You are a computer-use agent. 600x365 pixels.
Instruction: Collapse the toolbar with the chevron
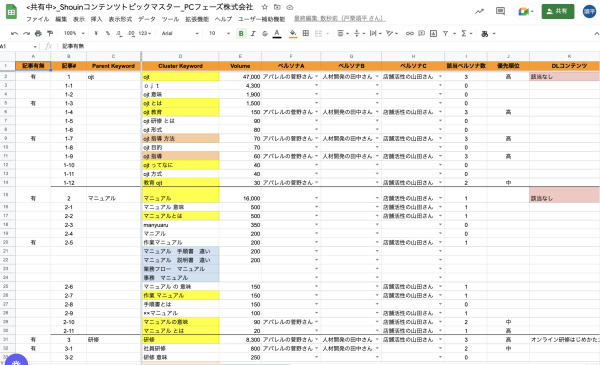[x=596, y=34]
